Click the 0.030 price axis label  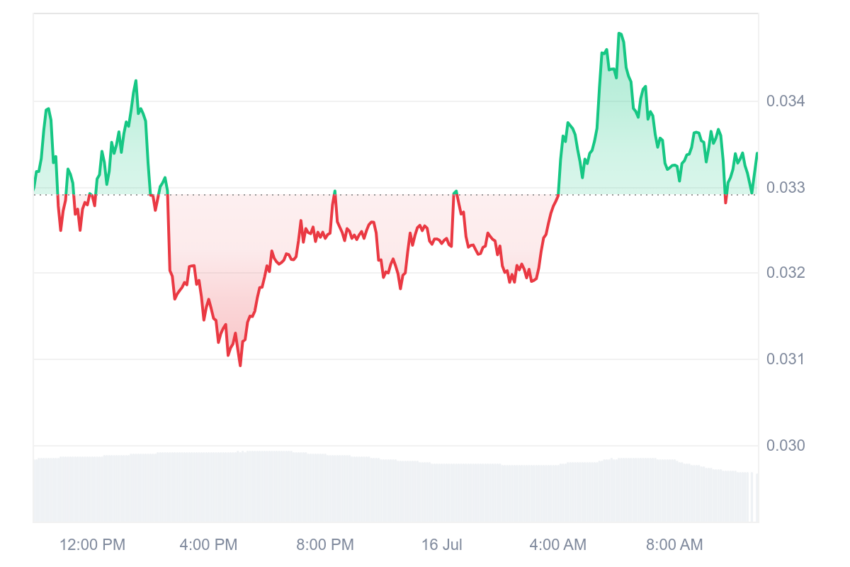[785, 446]
